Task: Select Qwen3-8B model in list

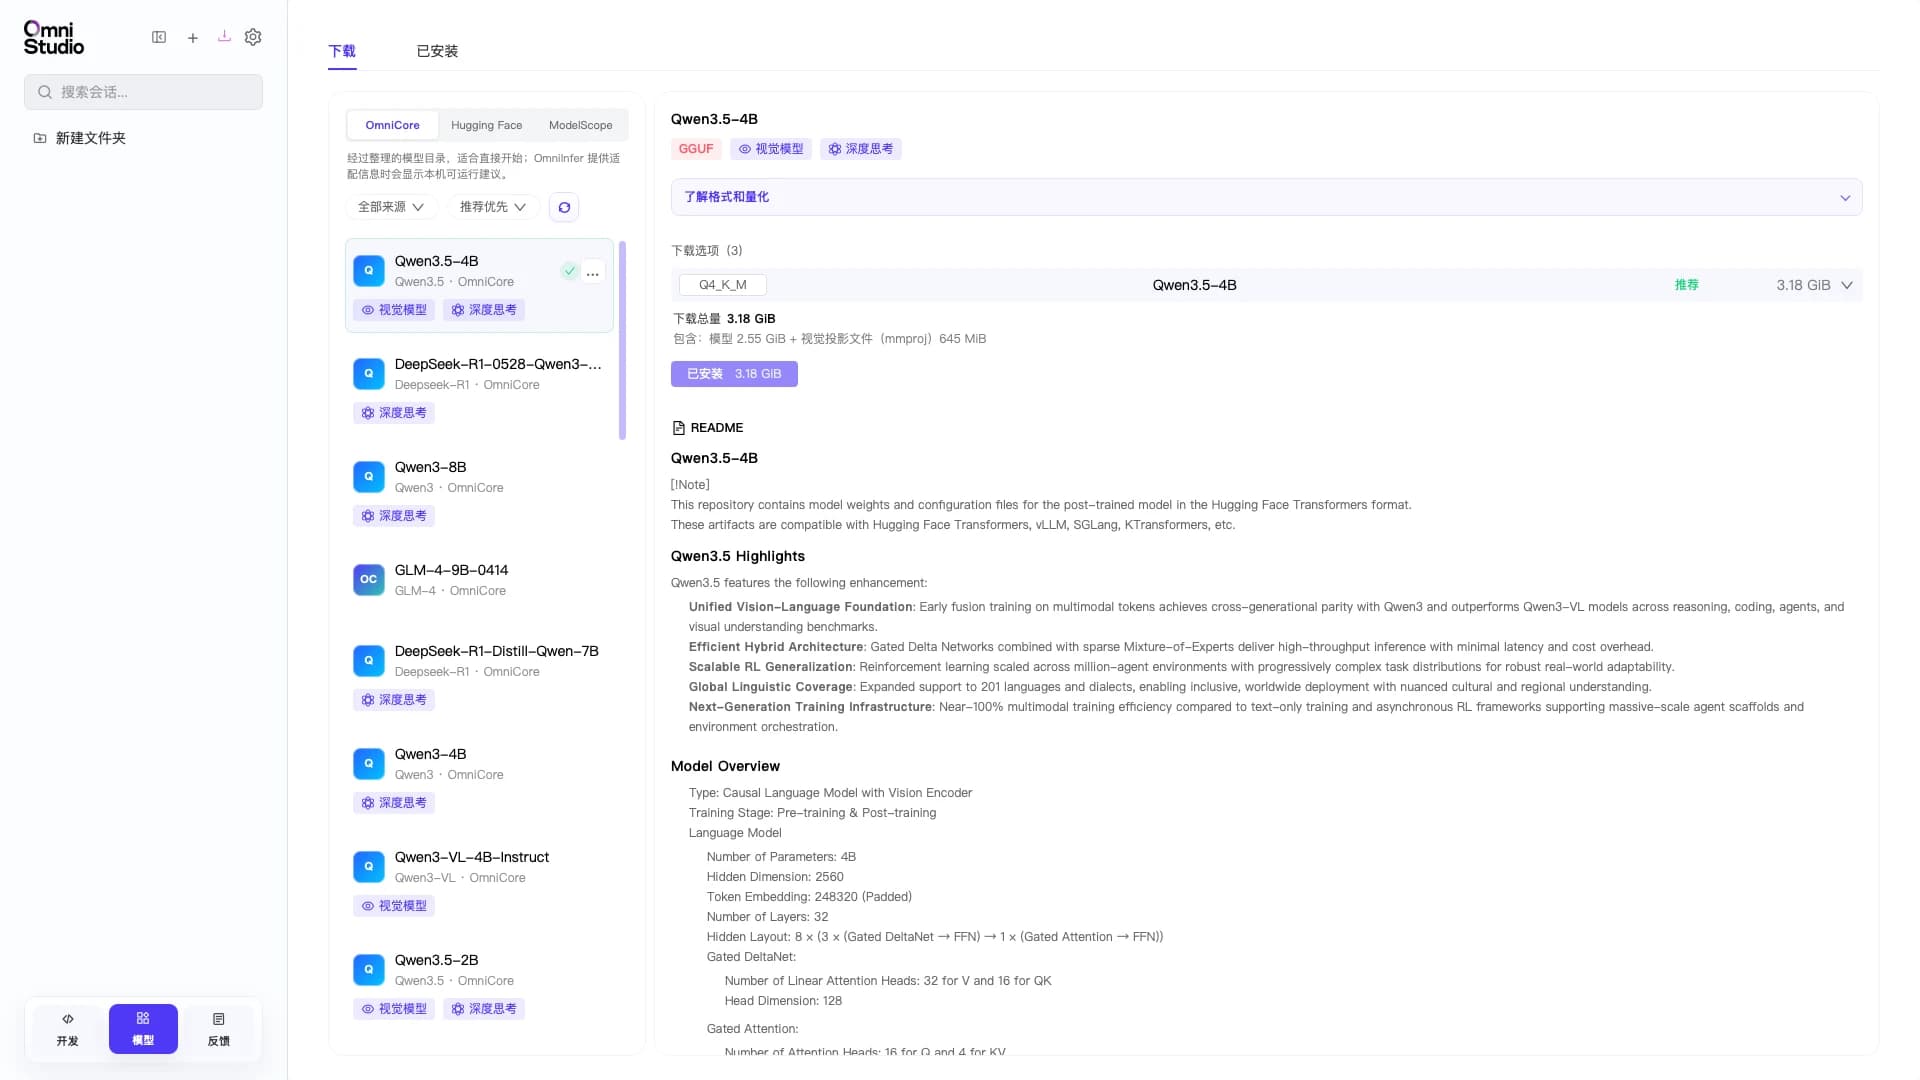Action: (480, 491)
